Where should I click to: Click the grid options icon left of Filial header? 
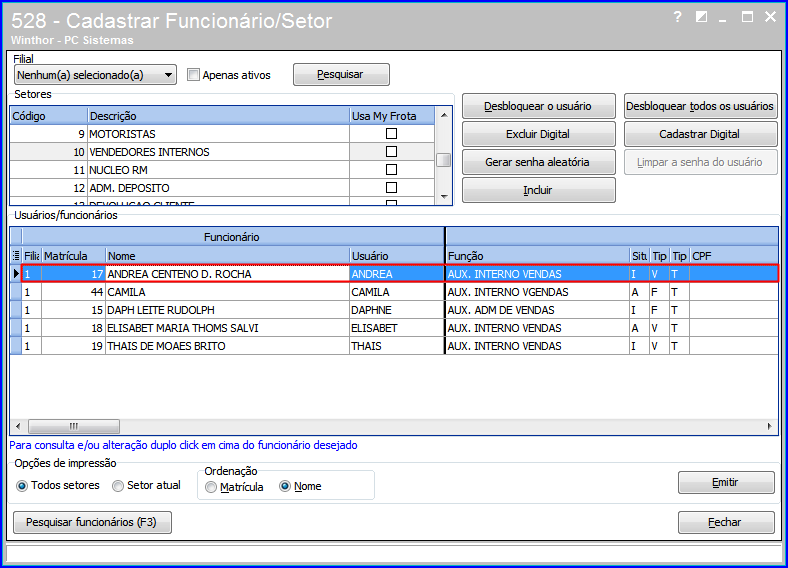point(16,256)
